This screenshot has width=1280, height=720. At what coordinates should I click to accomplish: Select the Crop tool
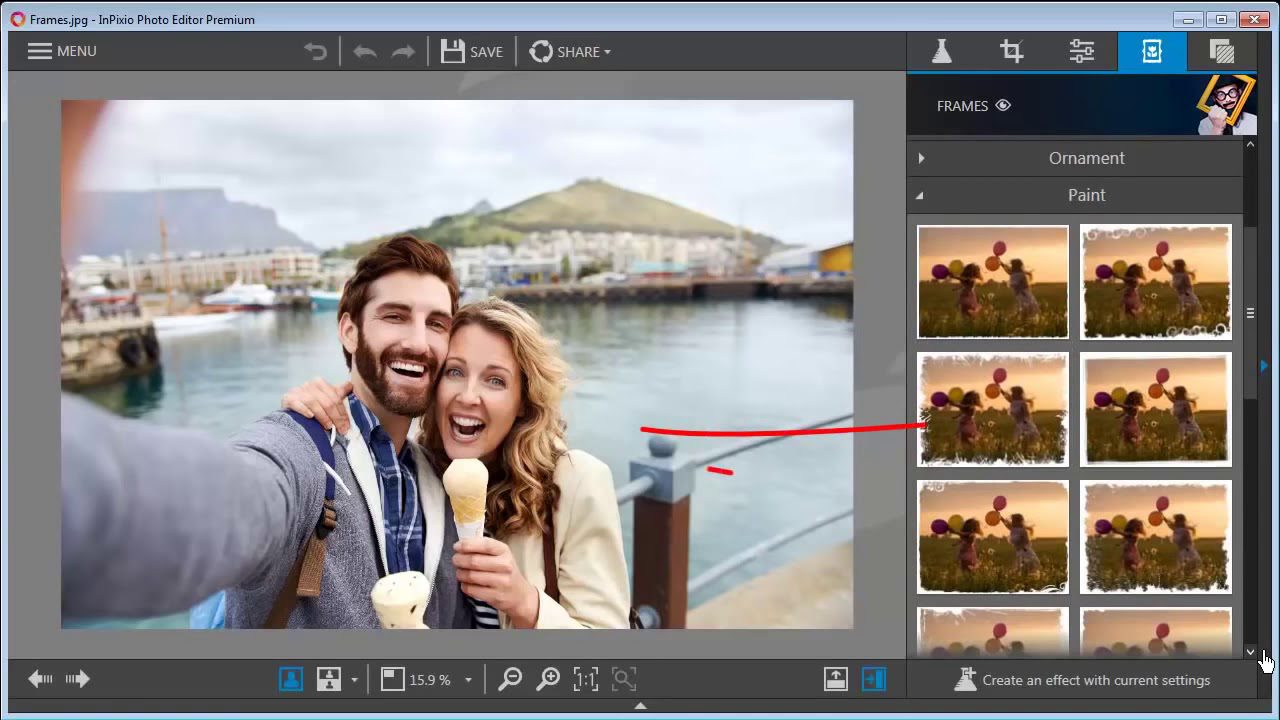[1011, 51]
